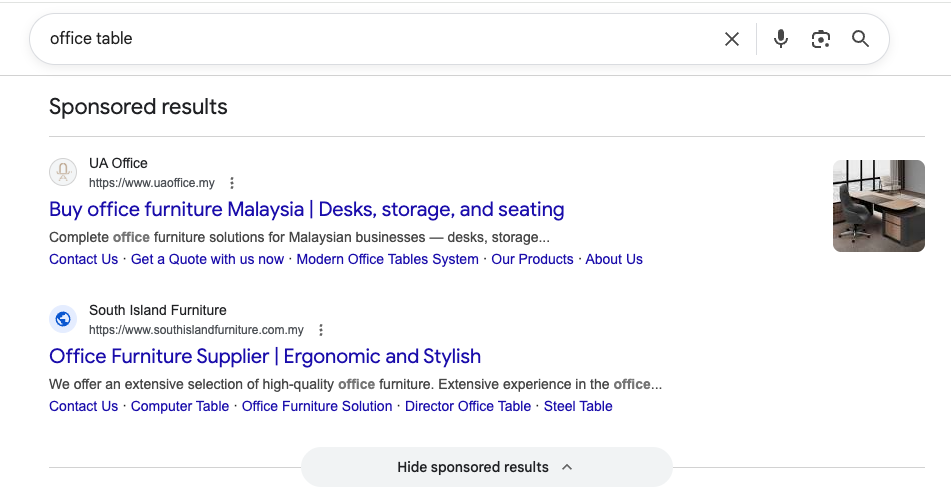Focus the office table search field
Viewport: 951px width, 497px height.
pyautogui.click(x=380, y=39)
